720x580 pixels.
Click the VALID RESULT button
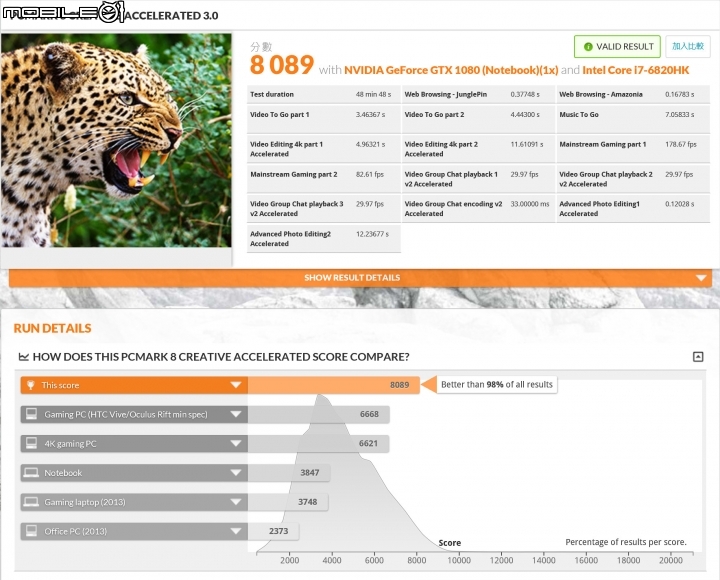tap(617, 46)
